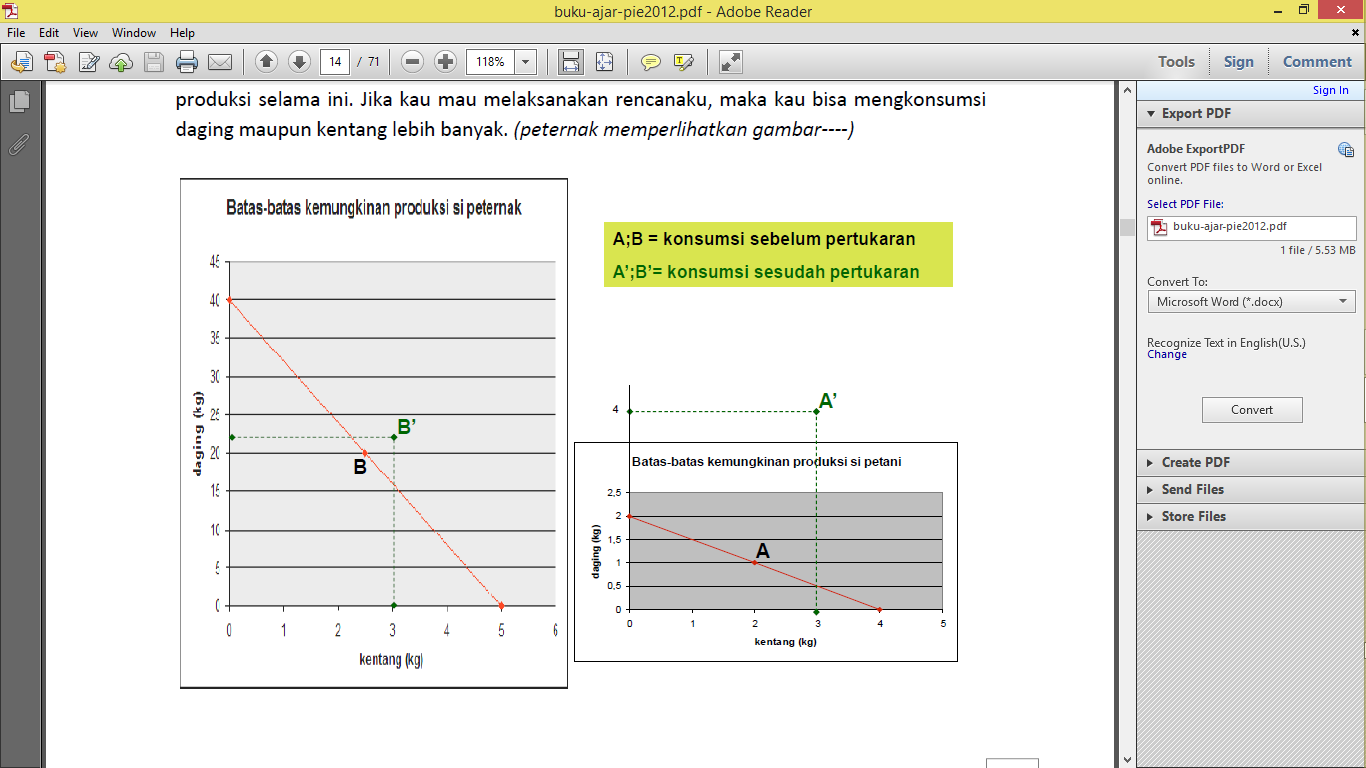Click the scrollbar up arrow
The height and width of the screenshot is (768, 1366).
(x=1126, y=92)
